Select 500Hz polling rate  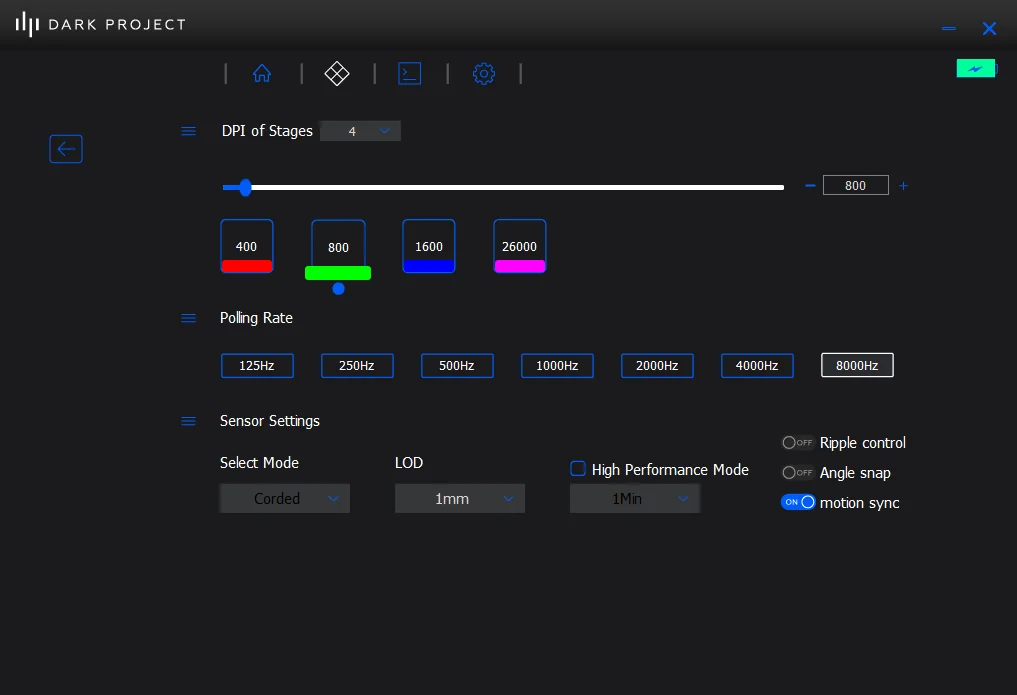[x=457, y=366]
